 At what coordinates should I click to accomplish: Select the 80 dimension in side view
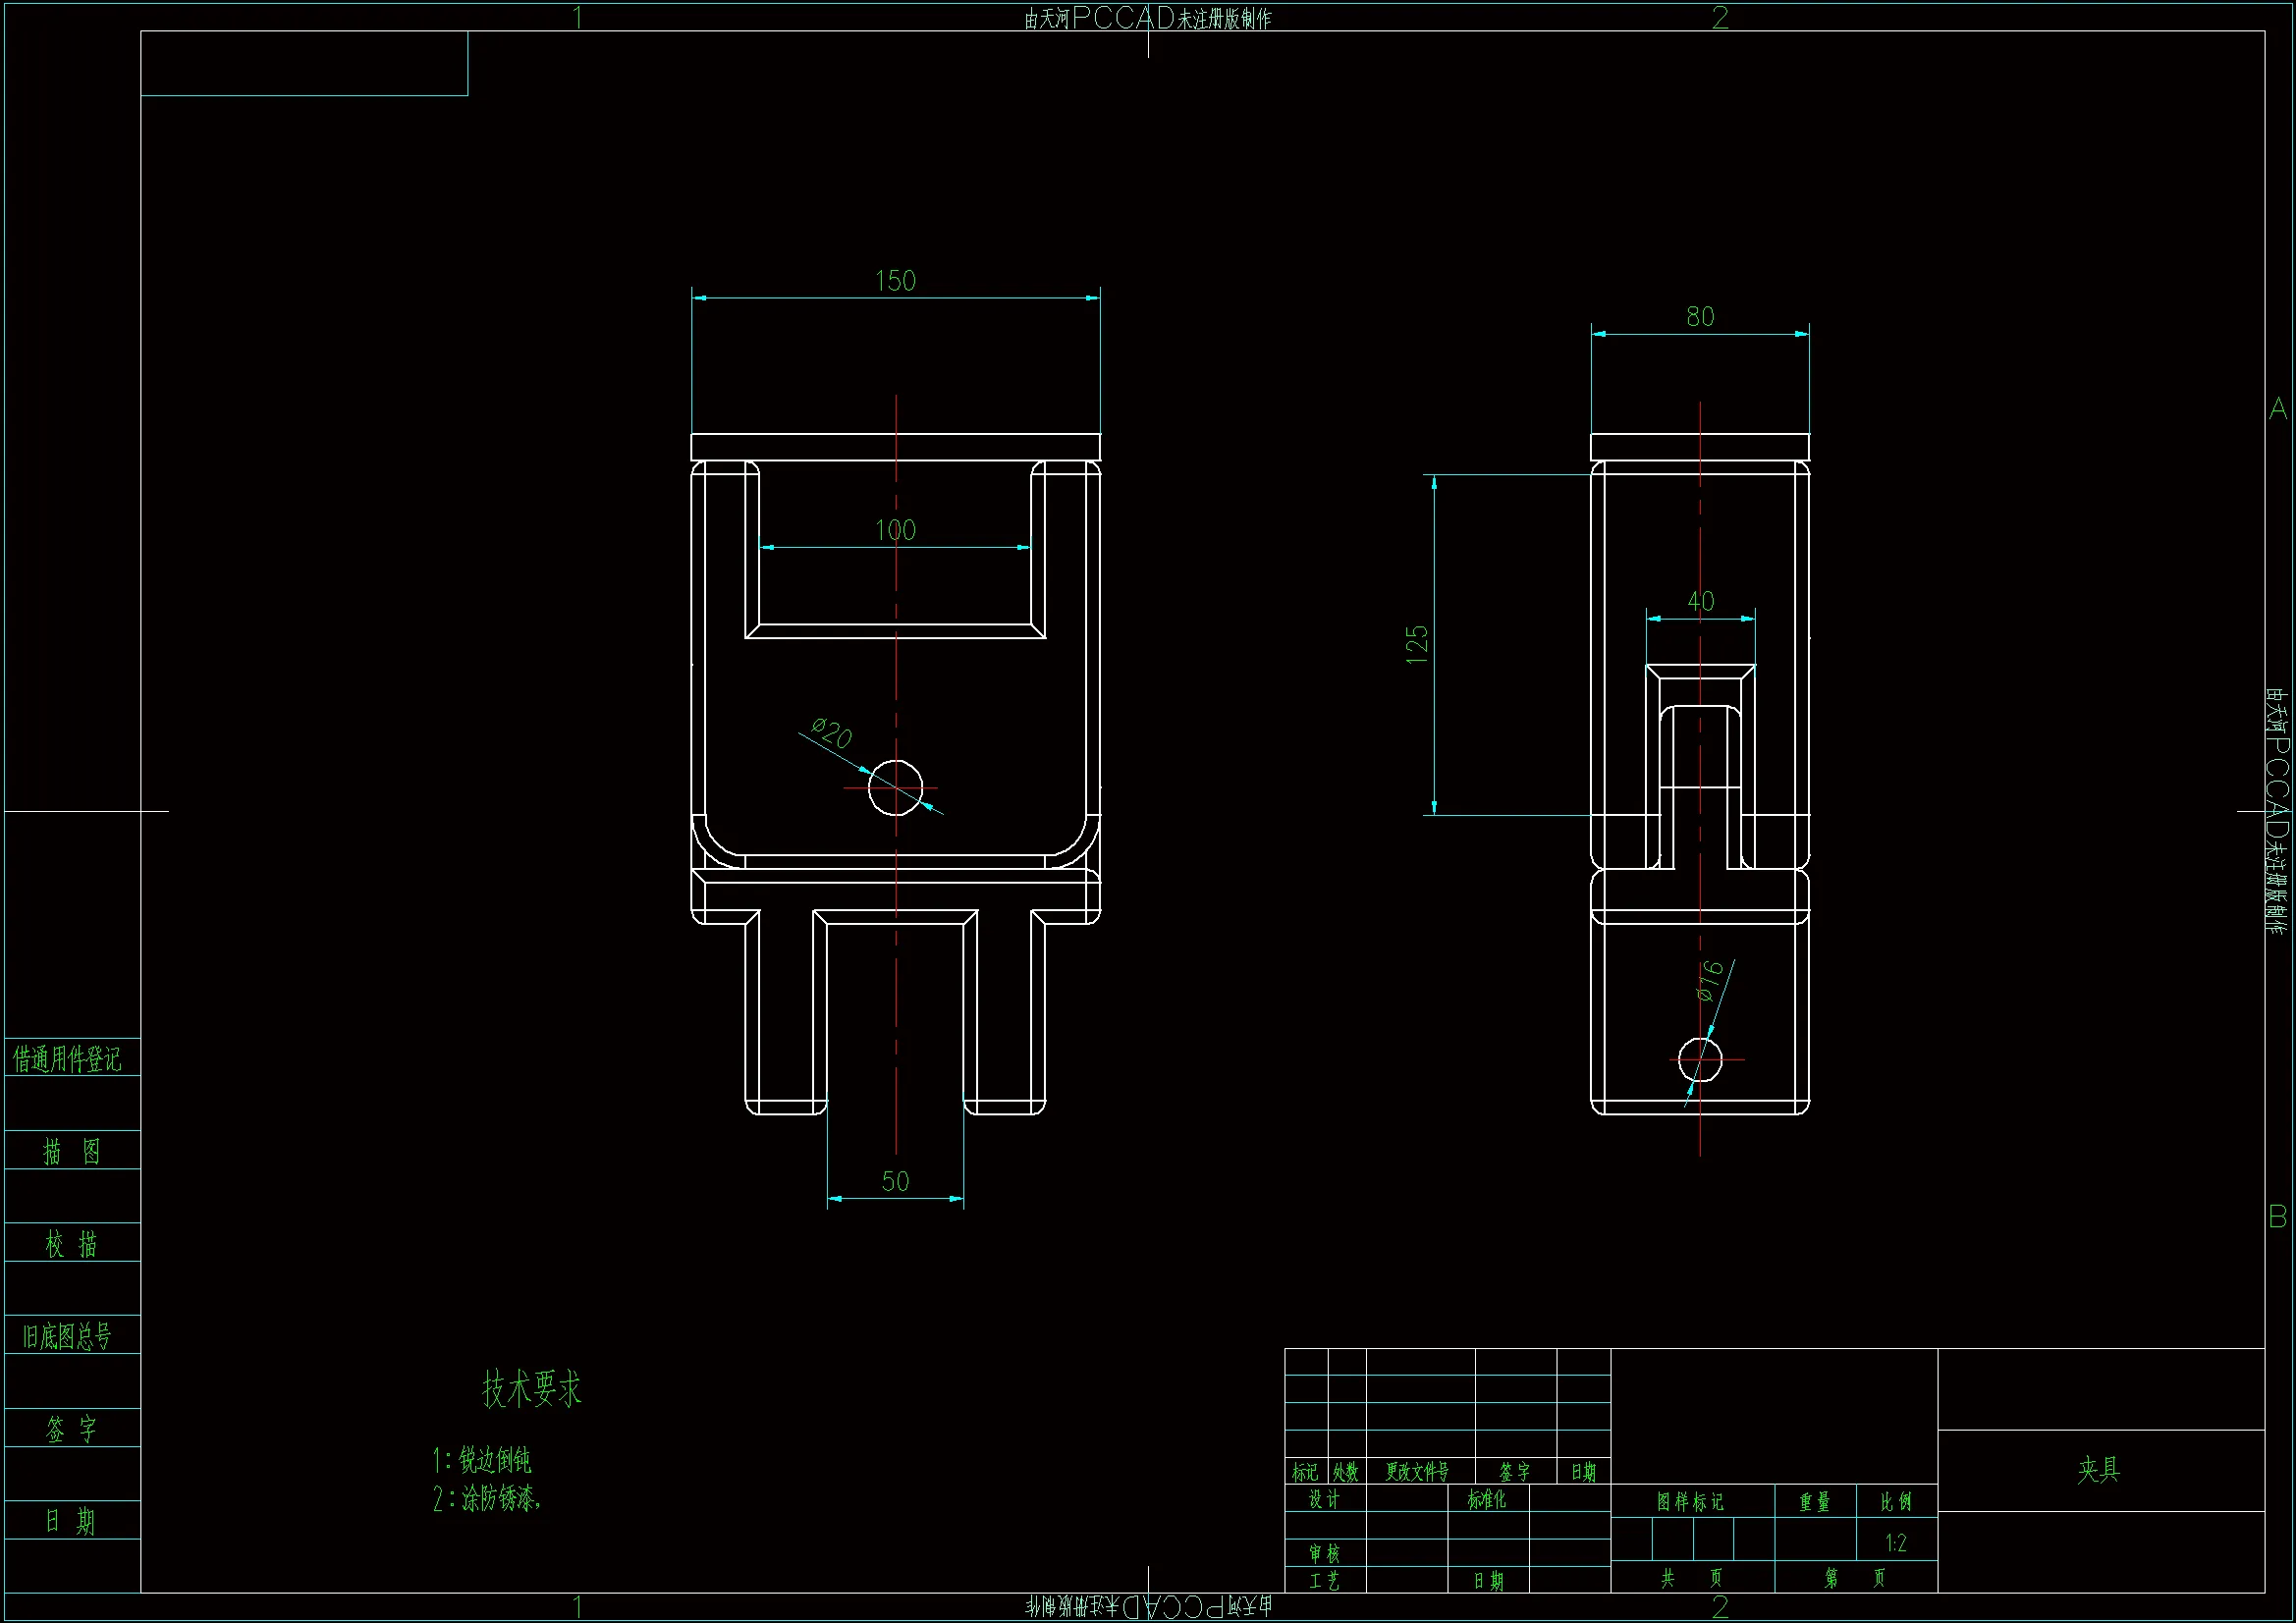coord(1700,317)
